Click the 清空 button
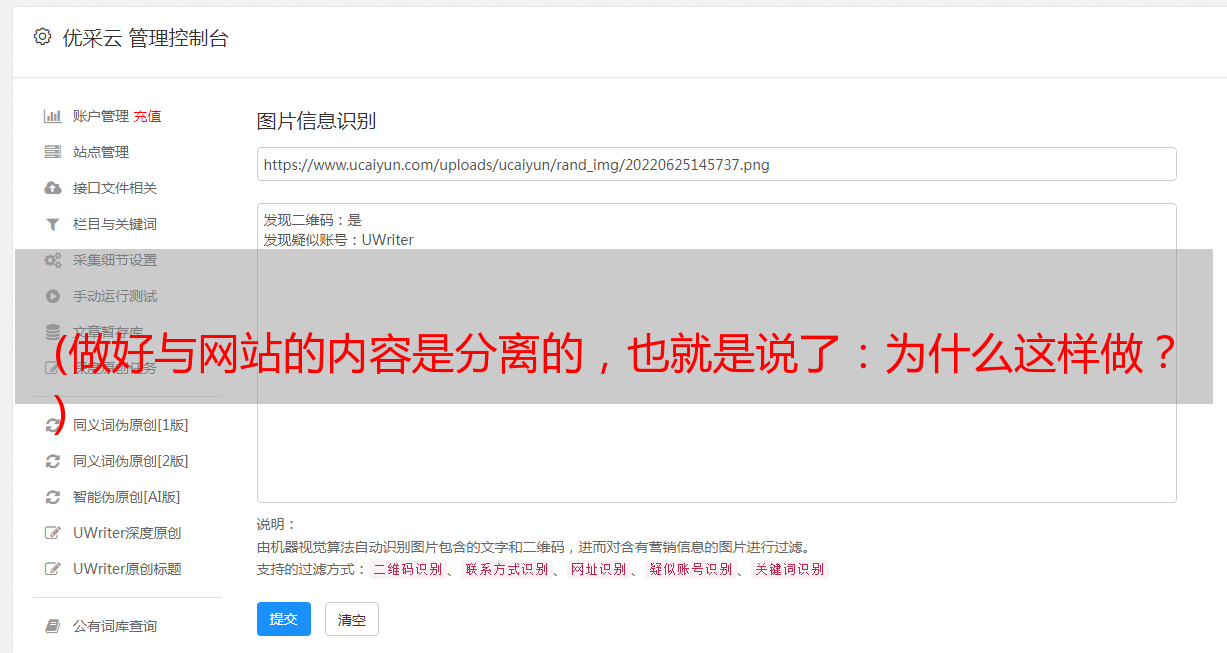This screenshot has height=653, width=1227. [x=352, y=619]
